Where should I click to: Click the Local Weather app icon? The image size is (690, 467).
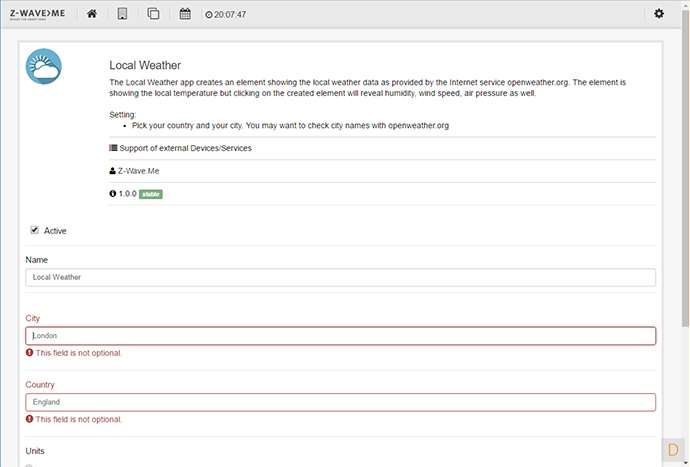(44, 66)
